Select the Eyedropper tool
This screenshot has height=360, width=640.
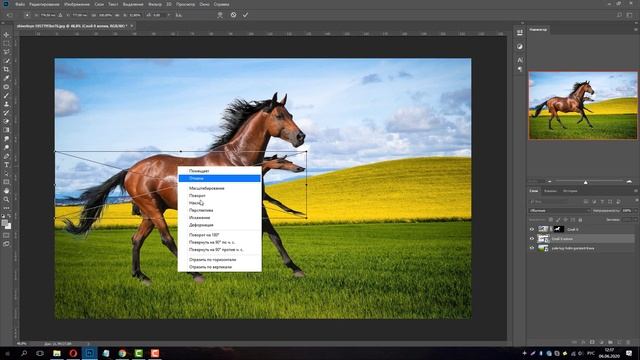6,78
